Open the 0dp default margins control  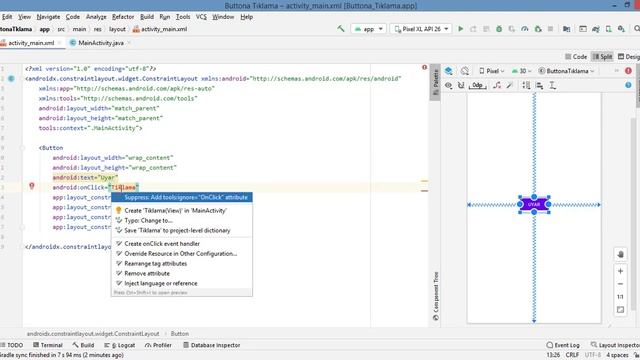(478, 85)
